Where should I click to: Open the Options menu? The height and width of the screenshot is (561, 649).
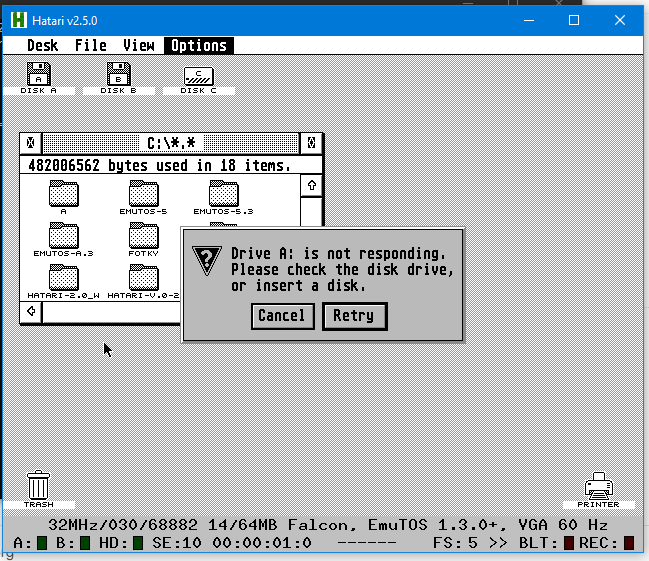tap(199, 45)
